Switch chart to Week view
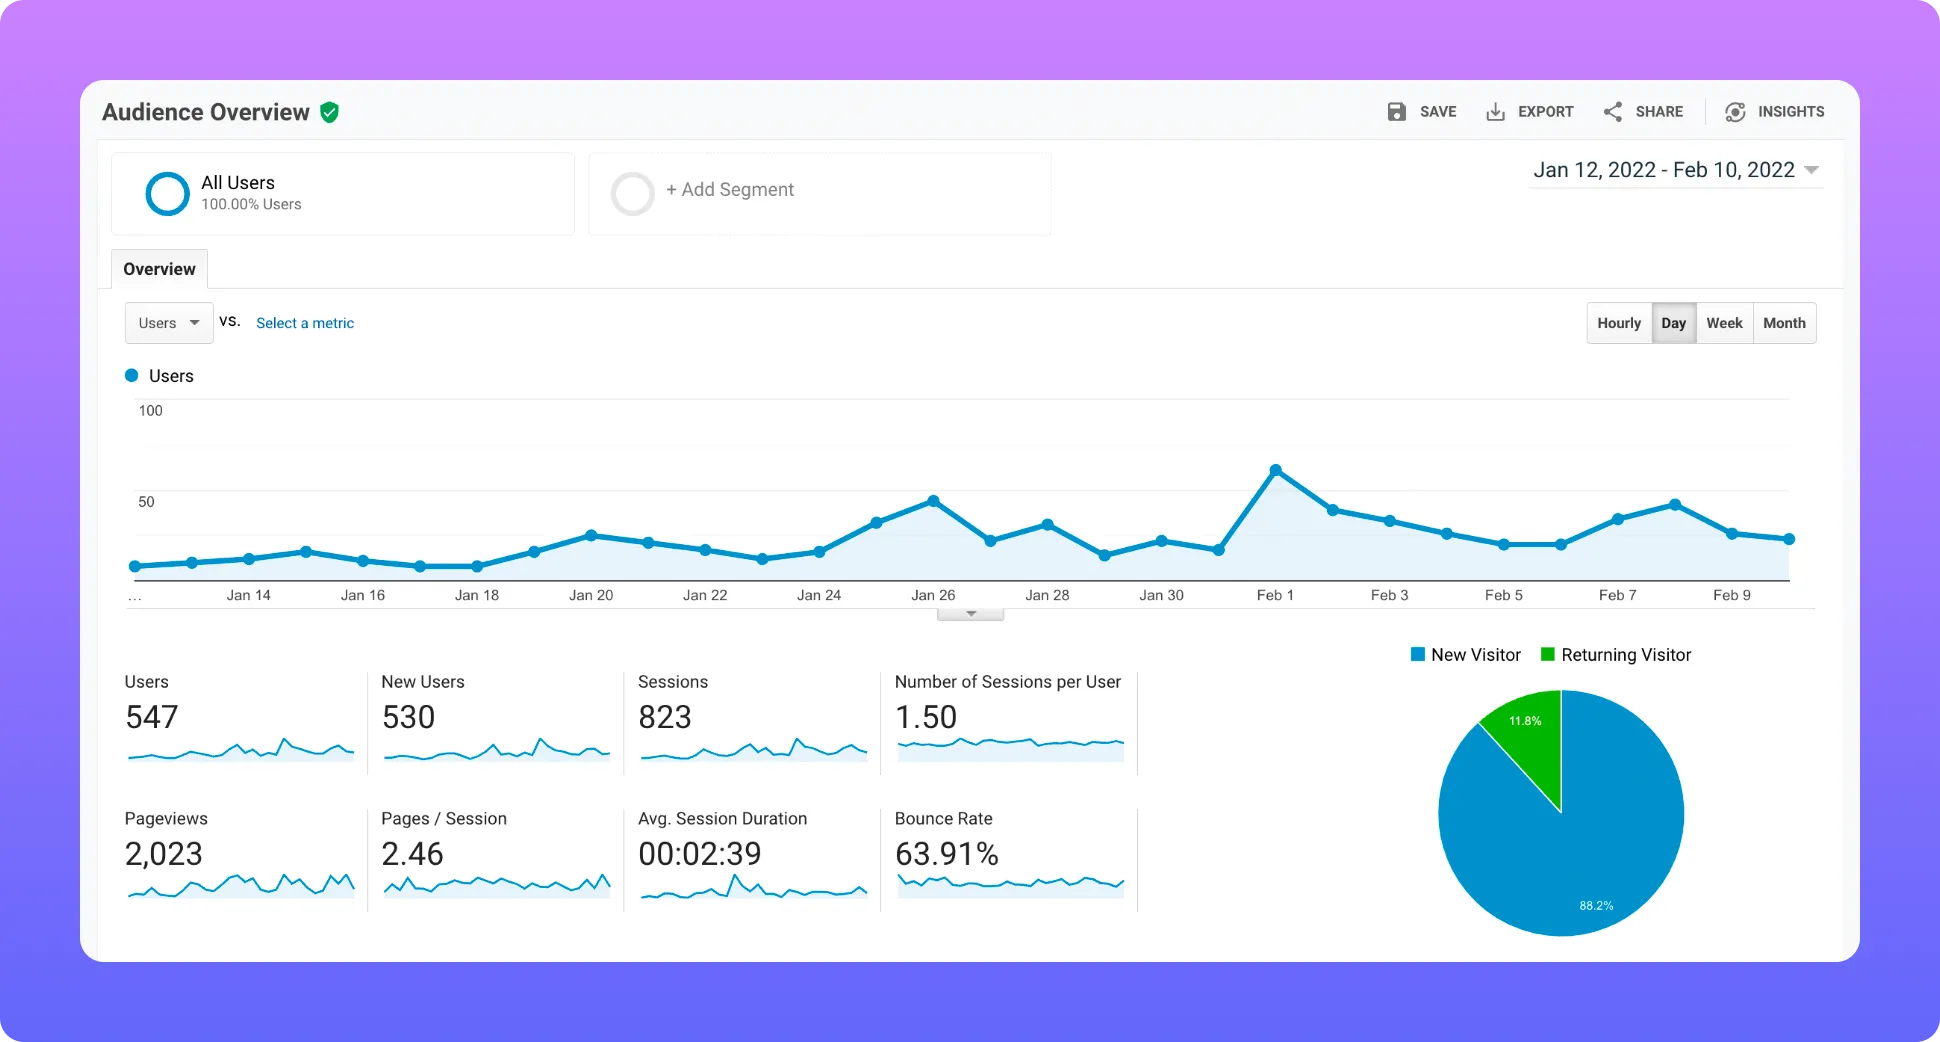Screen dimensions: 1940x1042 click(1724, 323)
